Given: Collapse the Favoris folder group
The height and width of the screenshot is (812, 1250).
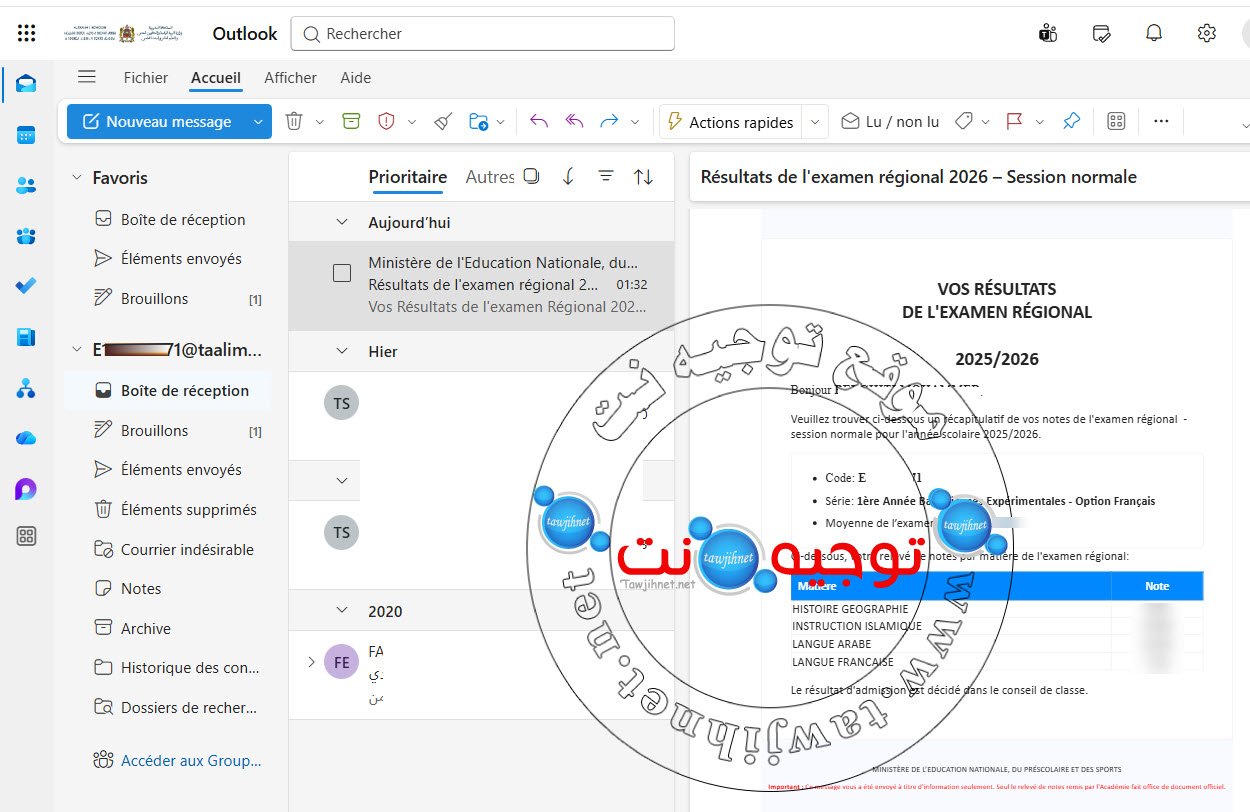Looking at the screenshot, I should [x=76, y=178].
